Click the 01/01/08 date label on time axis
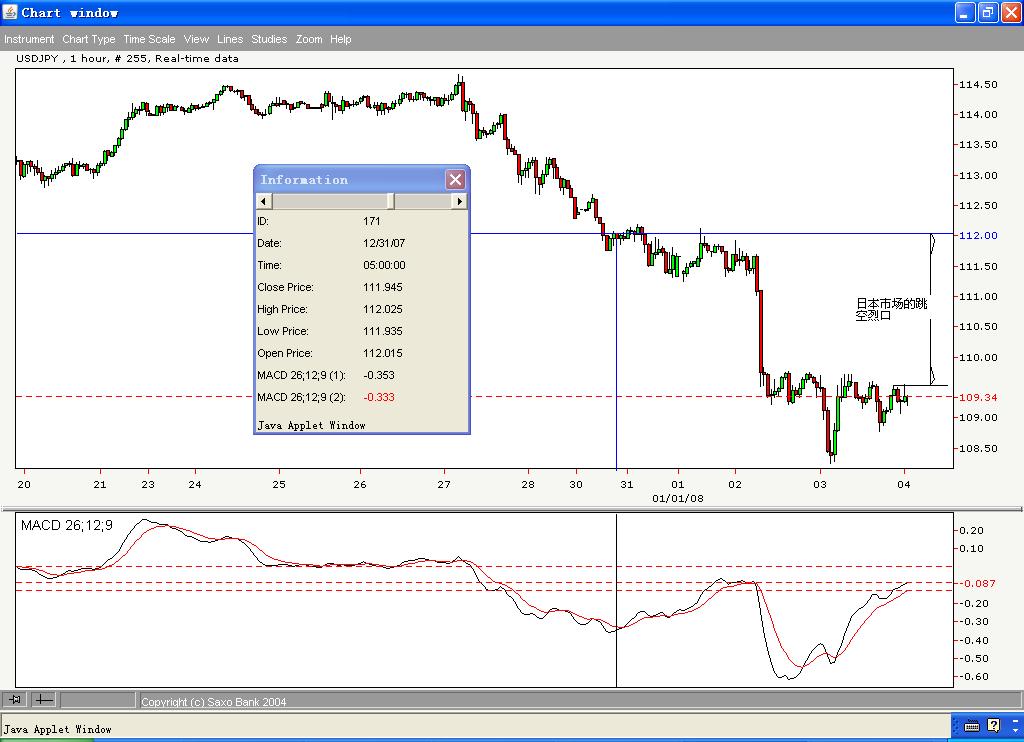This screenshot has width=1024, height=742. pyautogui.click(x=678, y=498)
